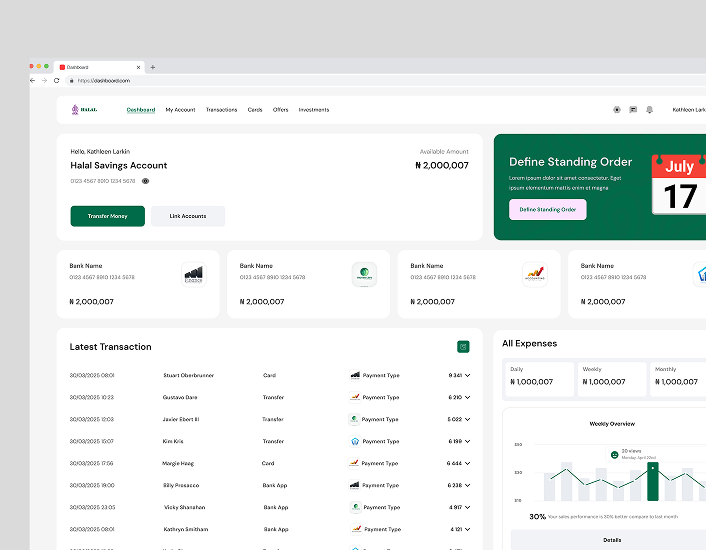Image resolution: width=706 pixels, height=550 pixels.
Task: Go to the Dashboard nav item
Action: point(141,109)
